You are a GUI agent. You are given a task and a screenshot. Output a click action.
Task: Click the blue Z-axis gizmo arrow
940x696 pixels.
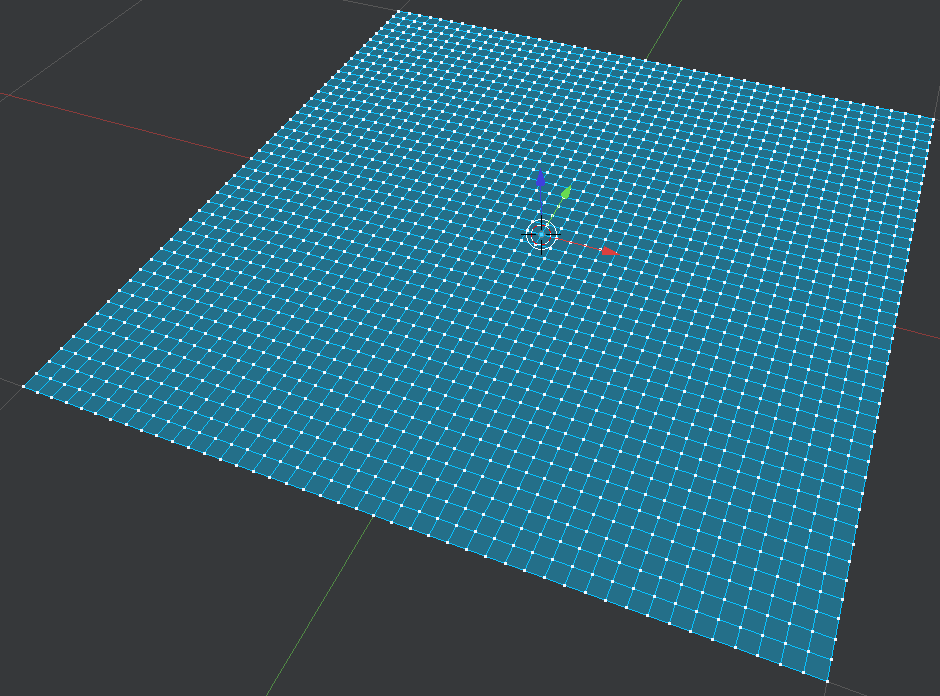click(x=541, y=179)
